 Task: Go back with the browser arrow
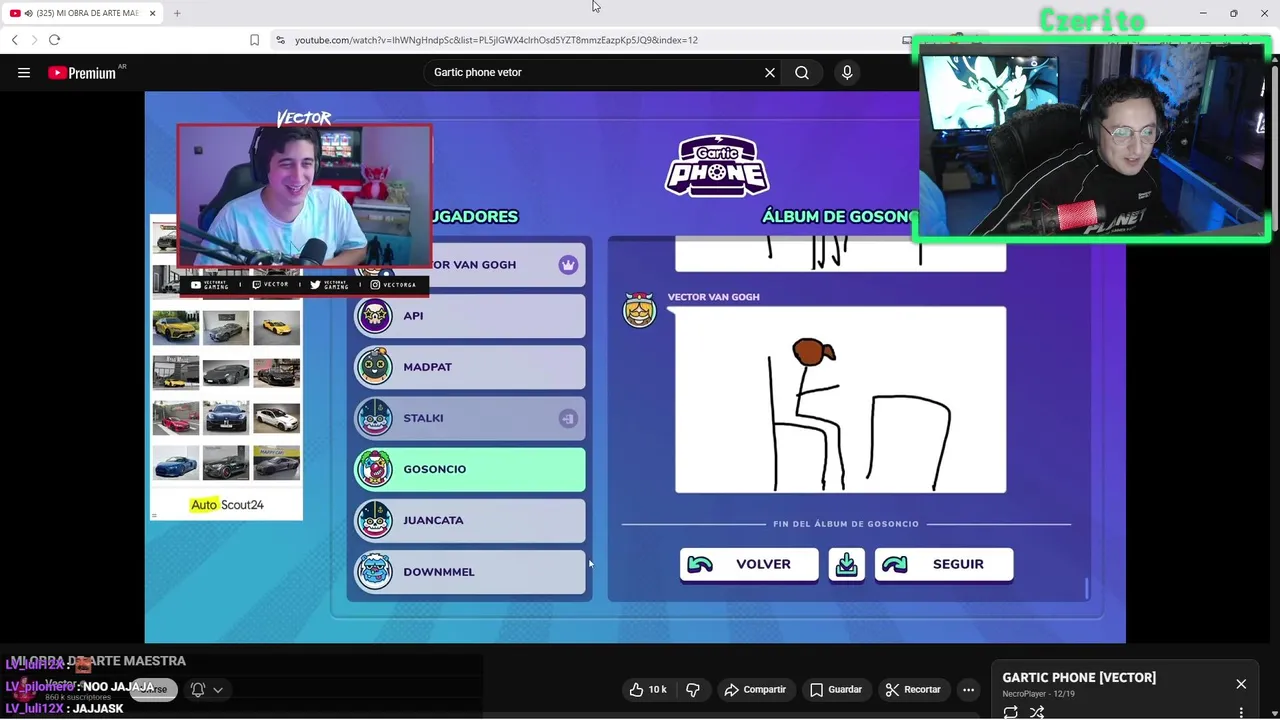tap(14, 40)
